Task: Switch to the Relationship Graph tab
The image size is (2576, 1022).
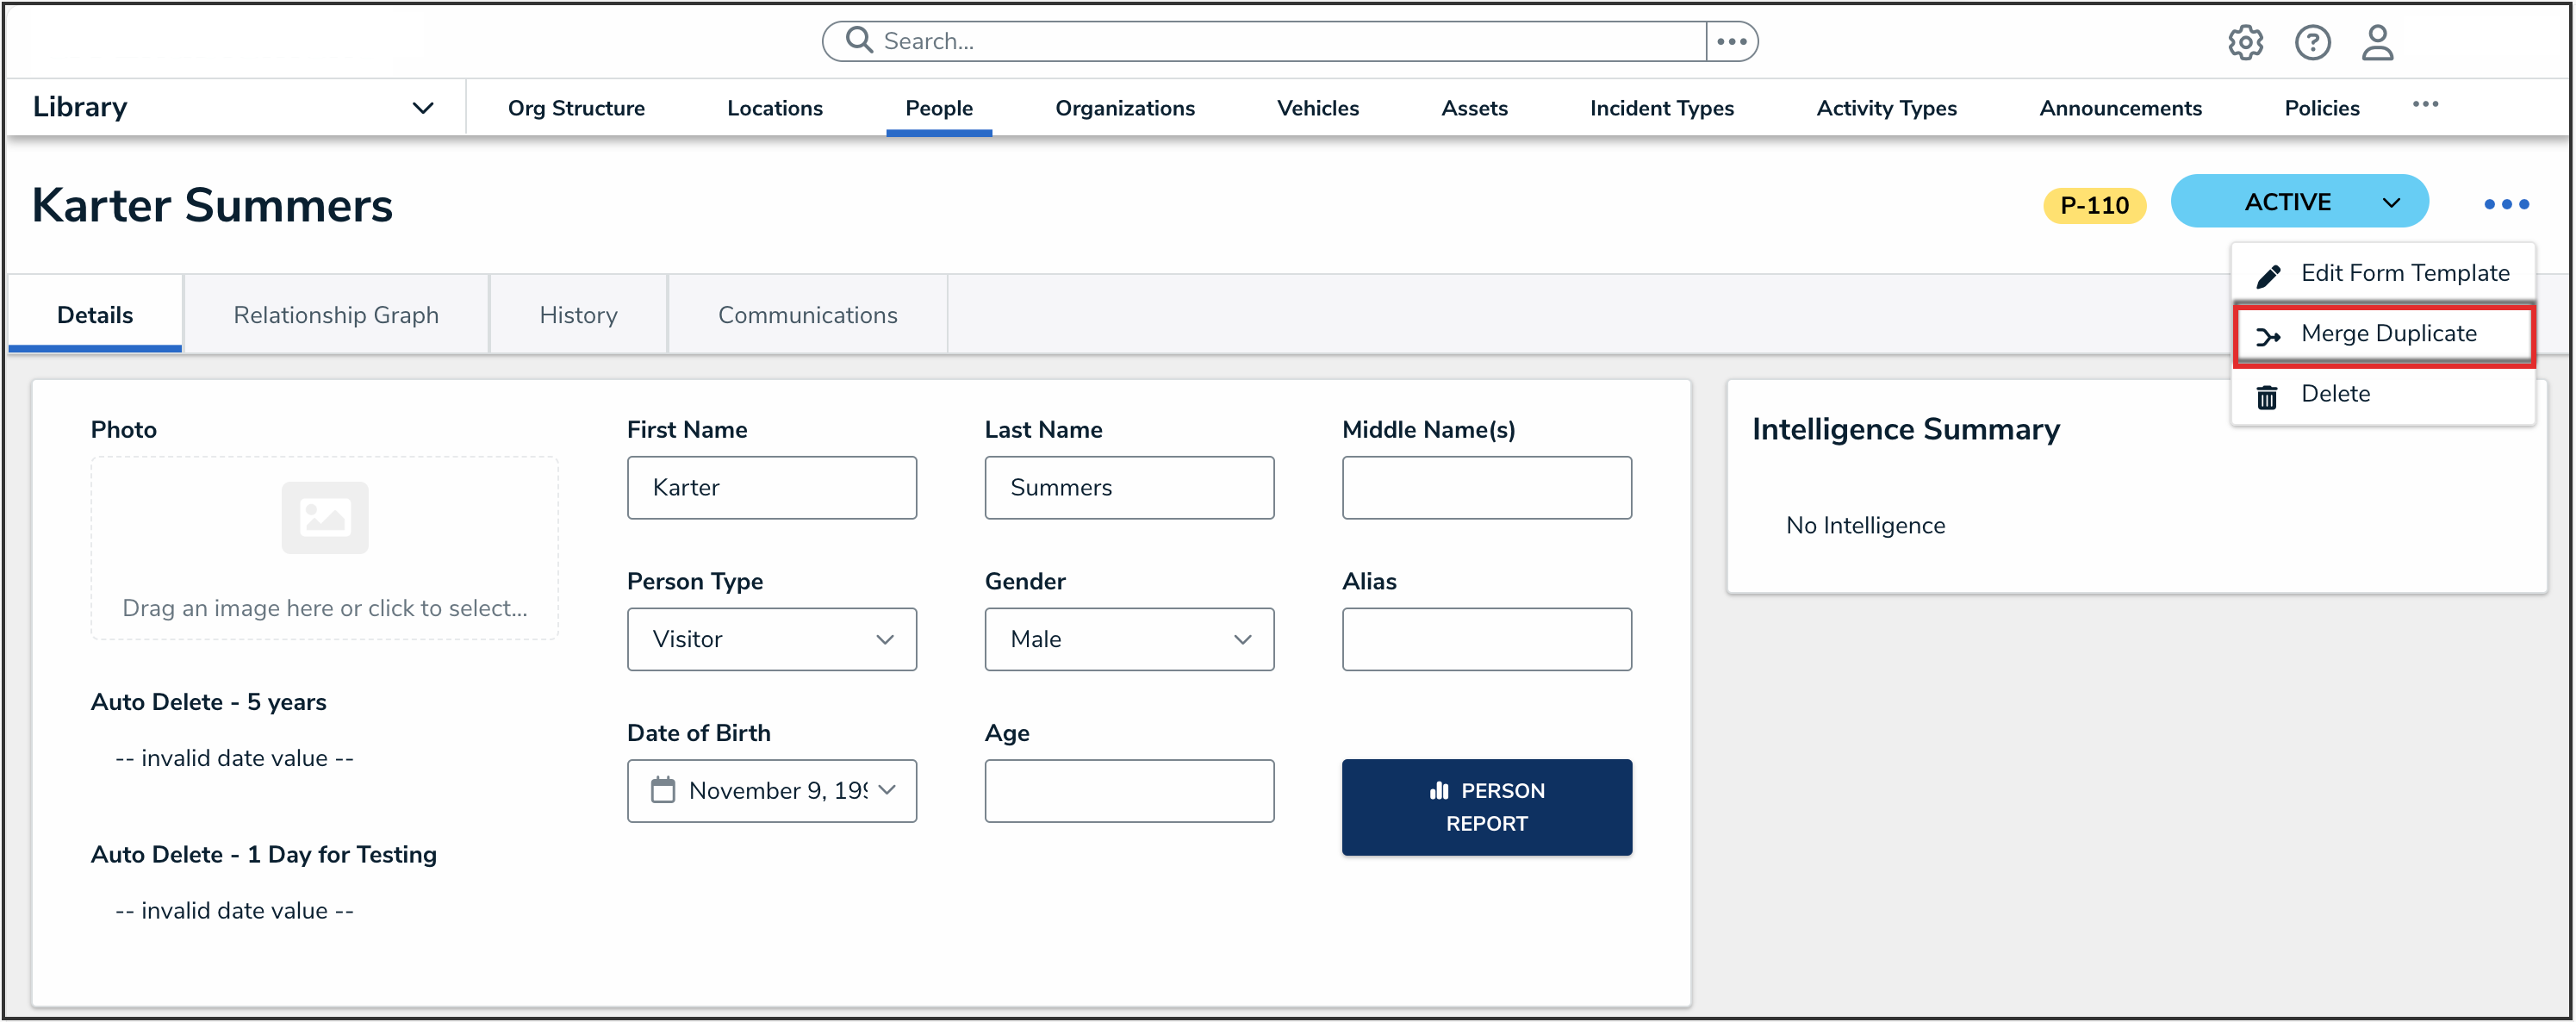Action: (x=336, y=315)
